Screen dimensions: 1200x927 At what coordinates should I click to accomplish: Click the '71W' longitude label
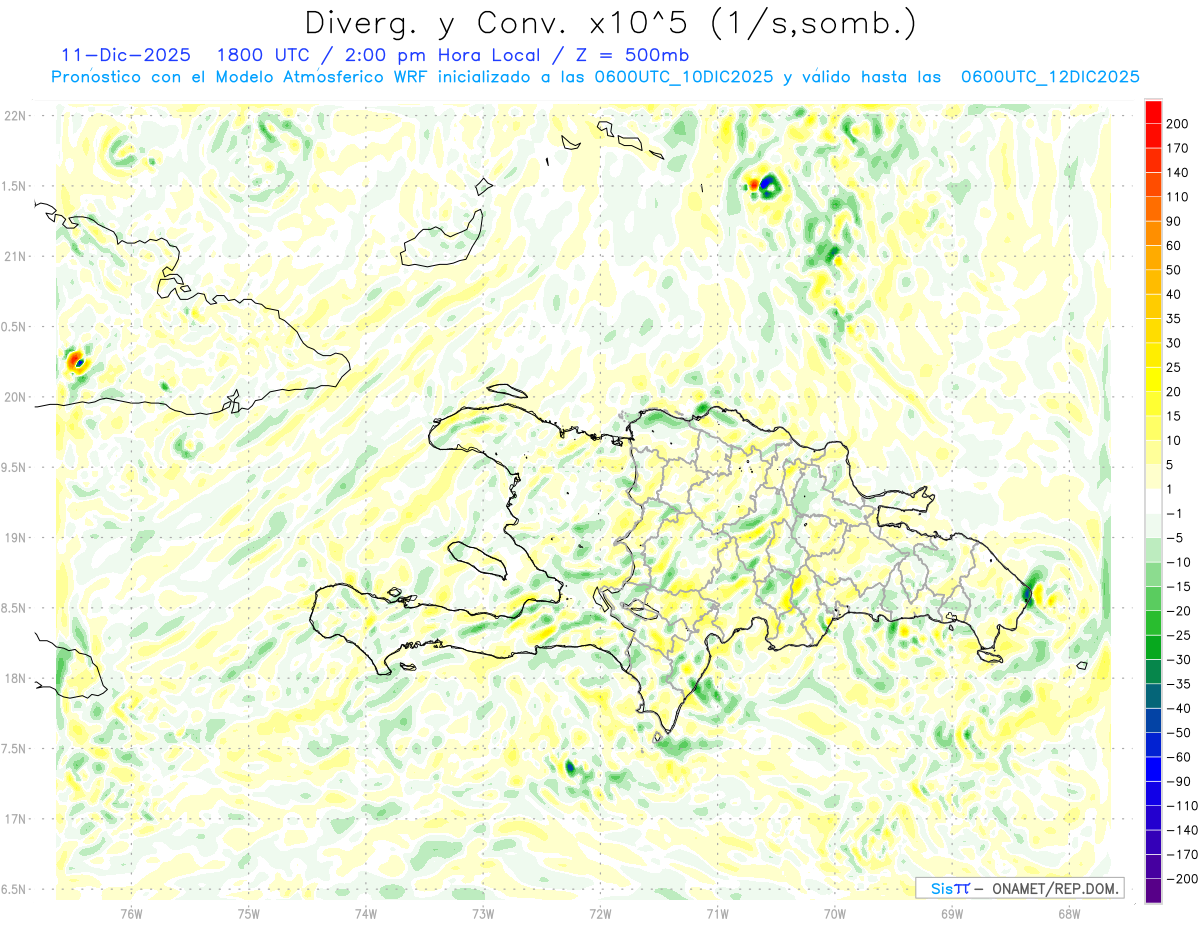click(x=717, y=913)
